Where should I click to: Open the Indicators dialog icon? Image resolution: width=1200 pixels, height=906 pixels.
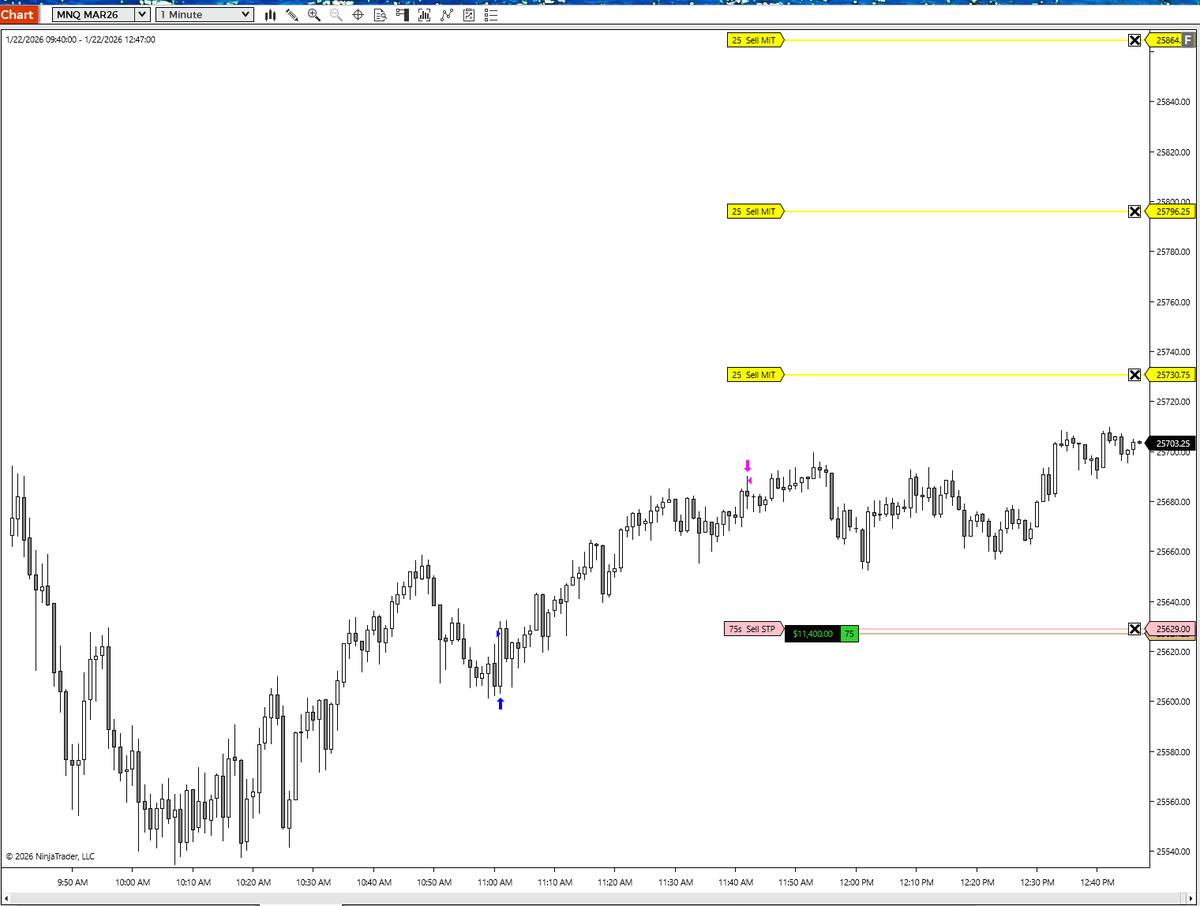pos(446,15)
